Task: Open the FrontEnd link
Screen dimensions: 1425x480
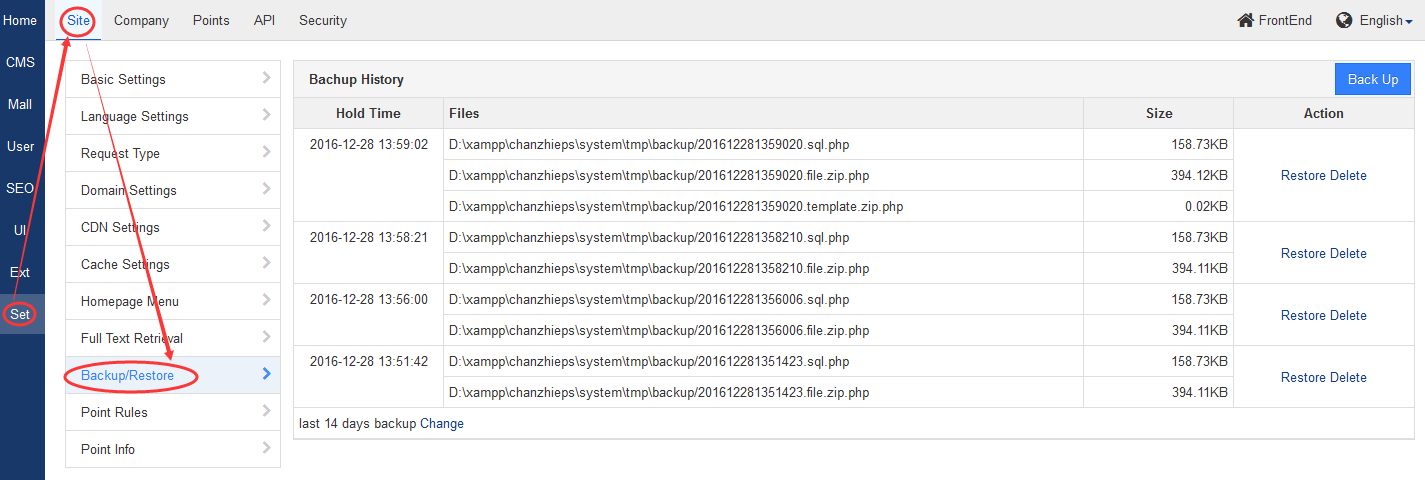Action: pos(1275,20)
